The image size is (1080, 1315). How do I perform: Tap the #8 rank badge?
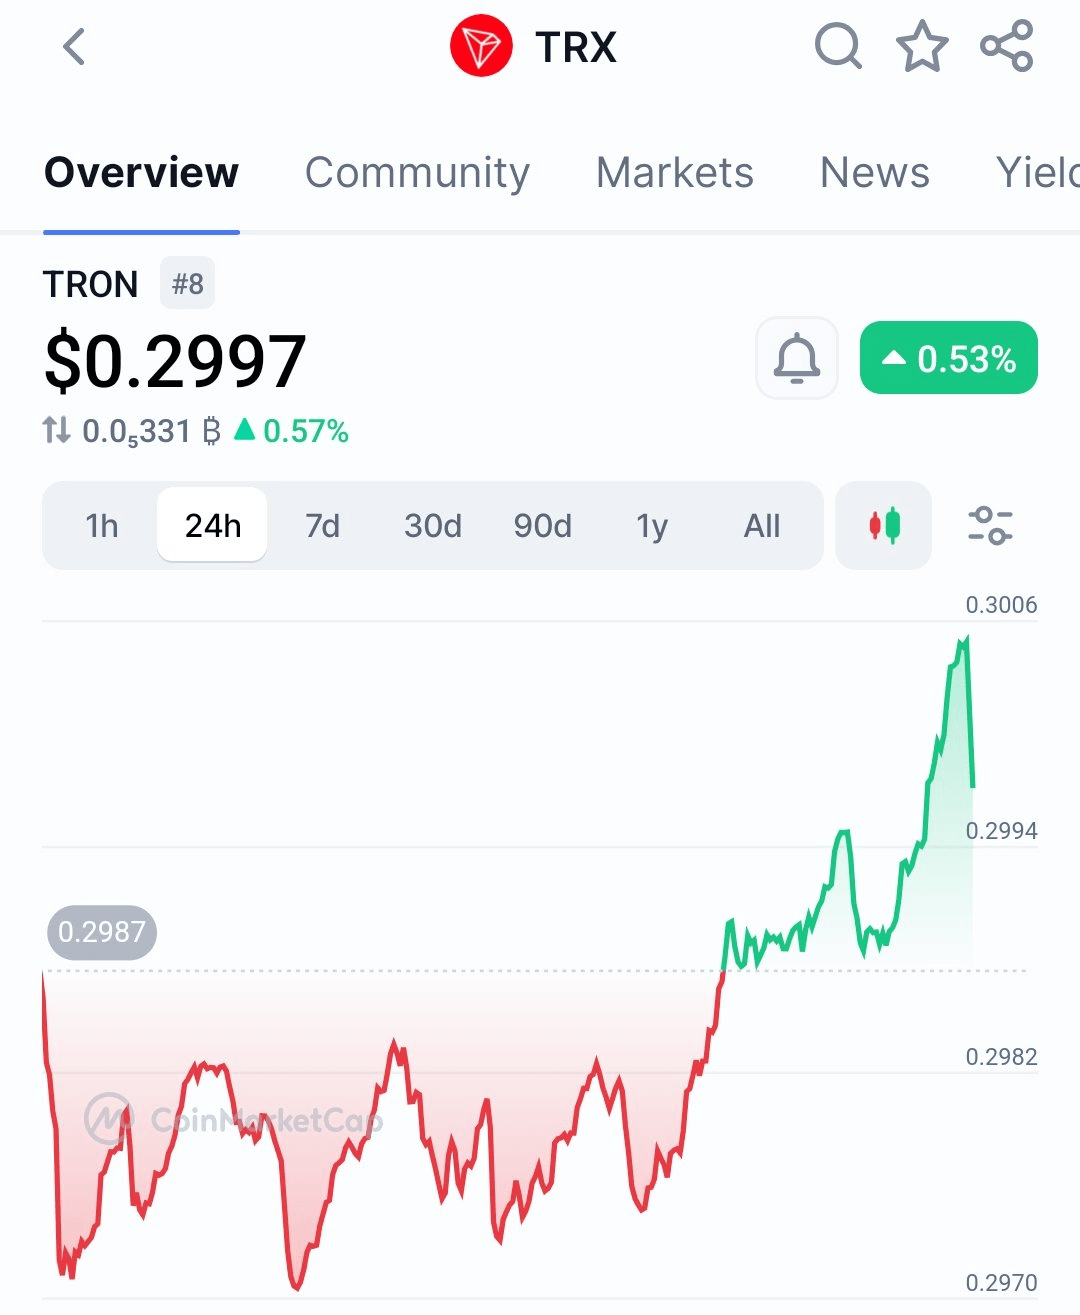[x=188, y=284]
